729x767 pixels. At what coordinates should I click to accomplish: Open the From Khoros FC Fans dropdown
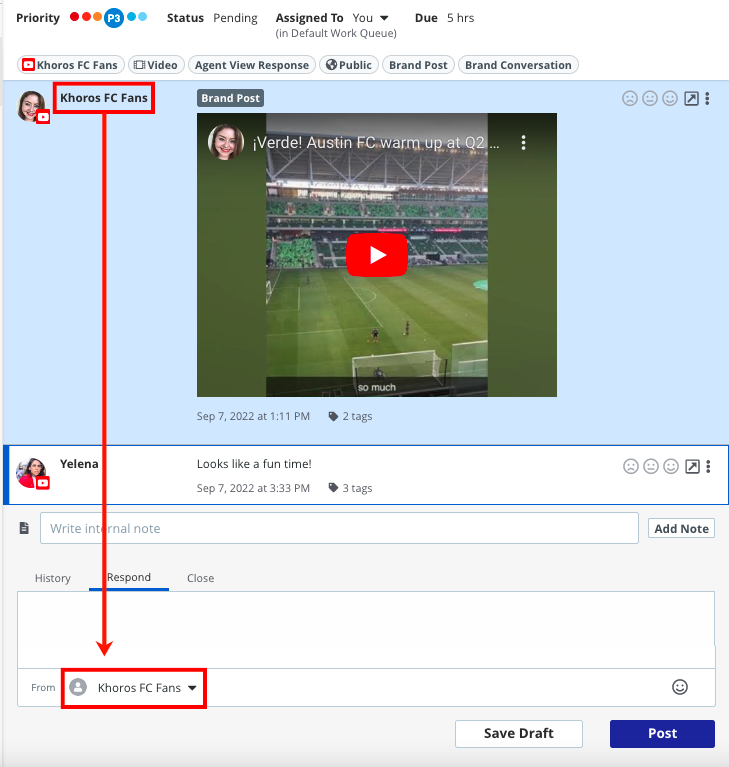pos(134,688)
